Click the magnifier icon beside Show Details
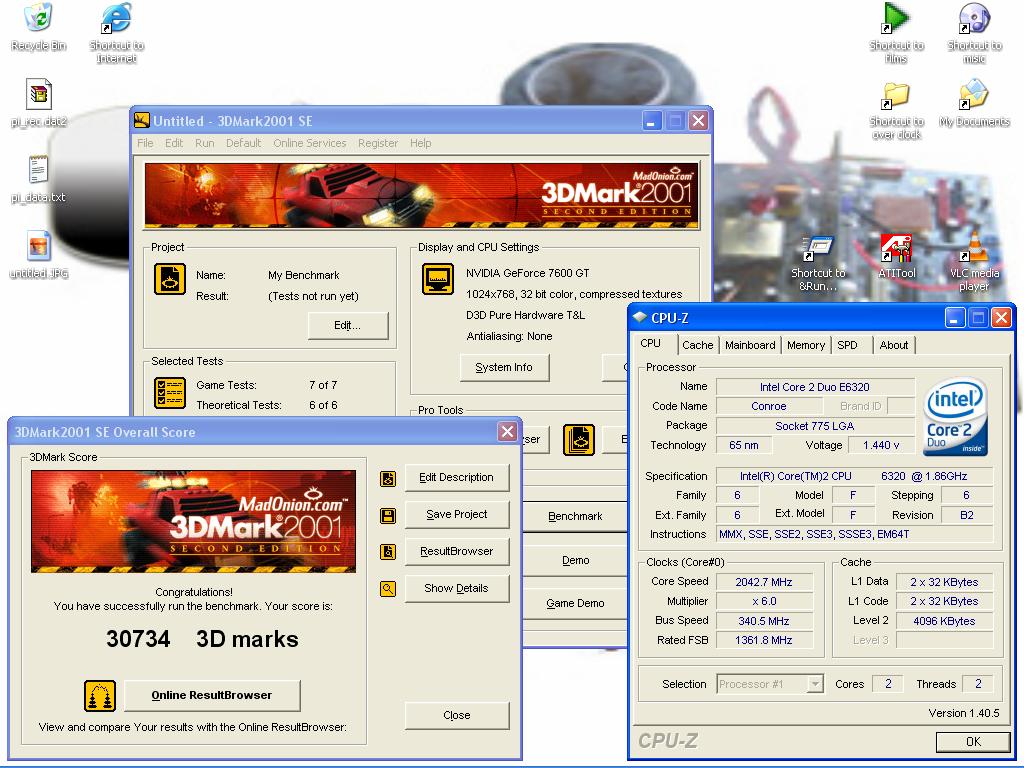Viewport: 1024px width, 768px height. coord(388,589)
